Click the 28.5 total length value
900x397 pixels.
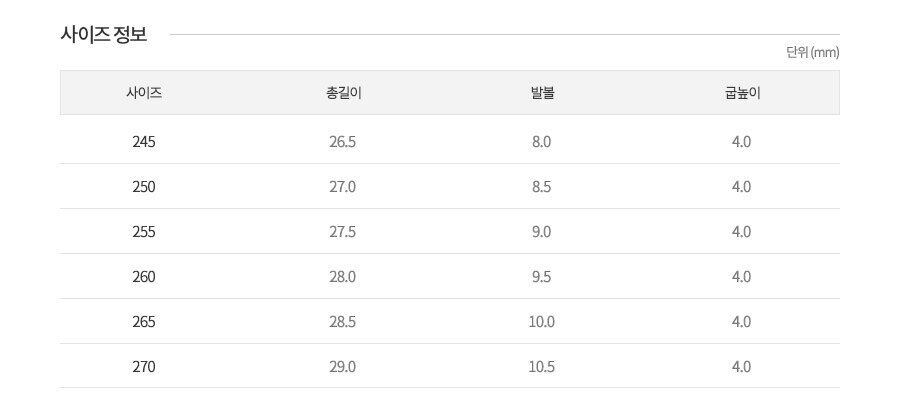pyautogui.click(x=343, y=322)
